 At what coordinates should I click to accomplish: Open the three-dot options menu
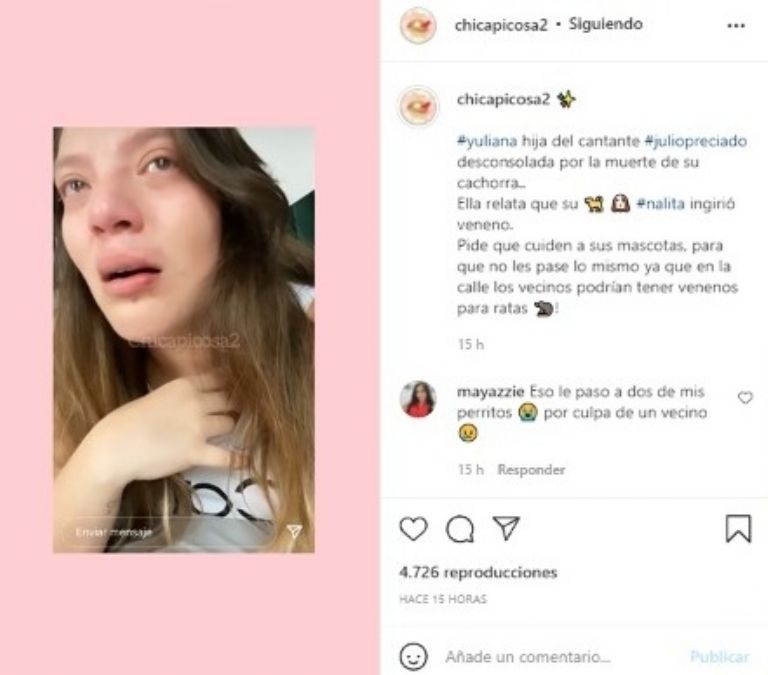pyautogui.click(x=736, y=25)
